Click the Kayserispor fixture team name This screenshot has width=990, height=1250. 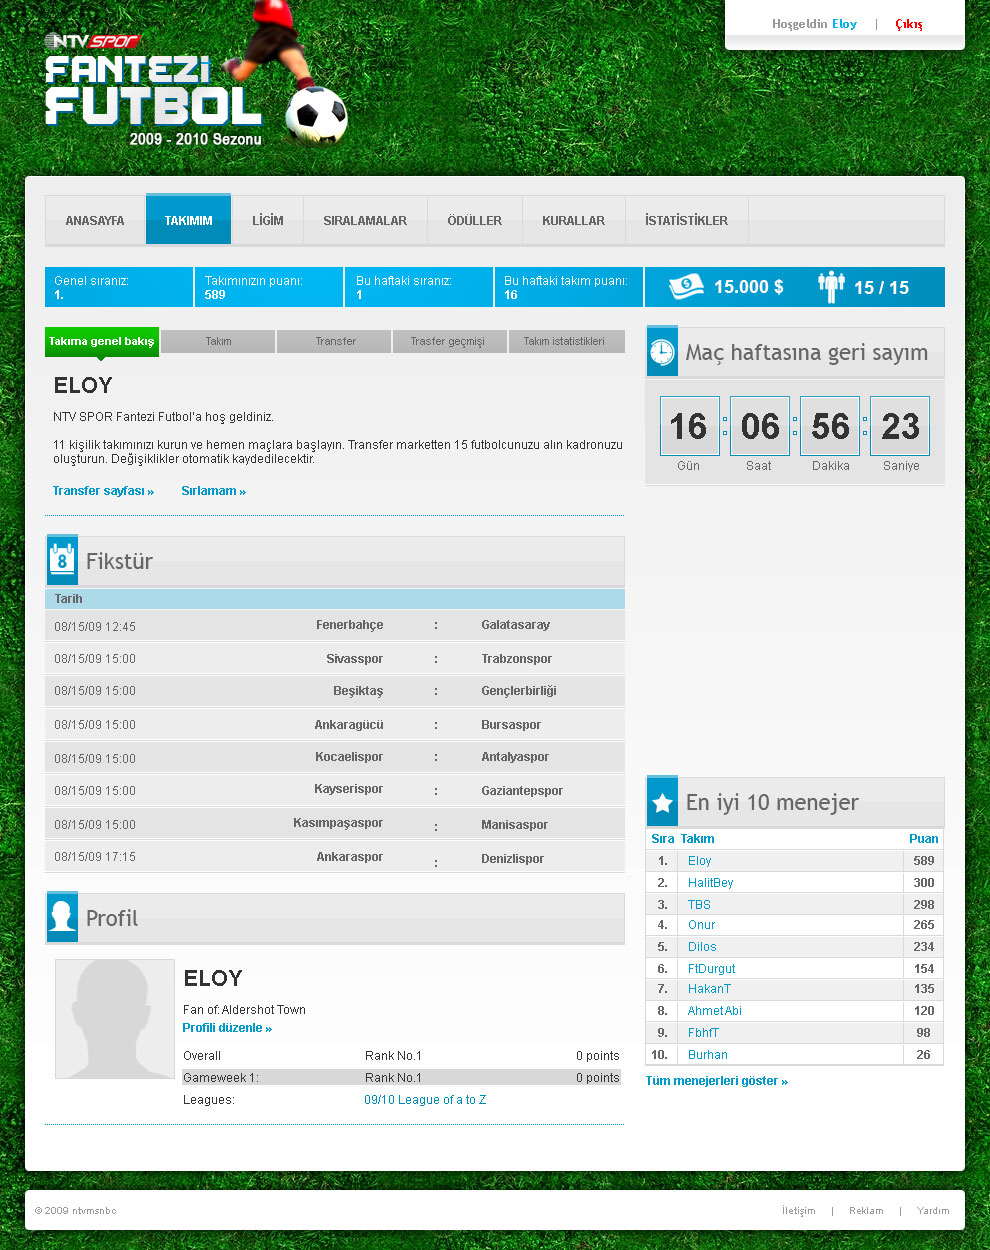[x=348, y=789]
